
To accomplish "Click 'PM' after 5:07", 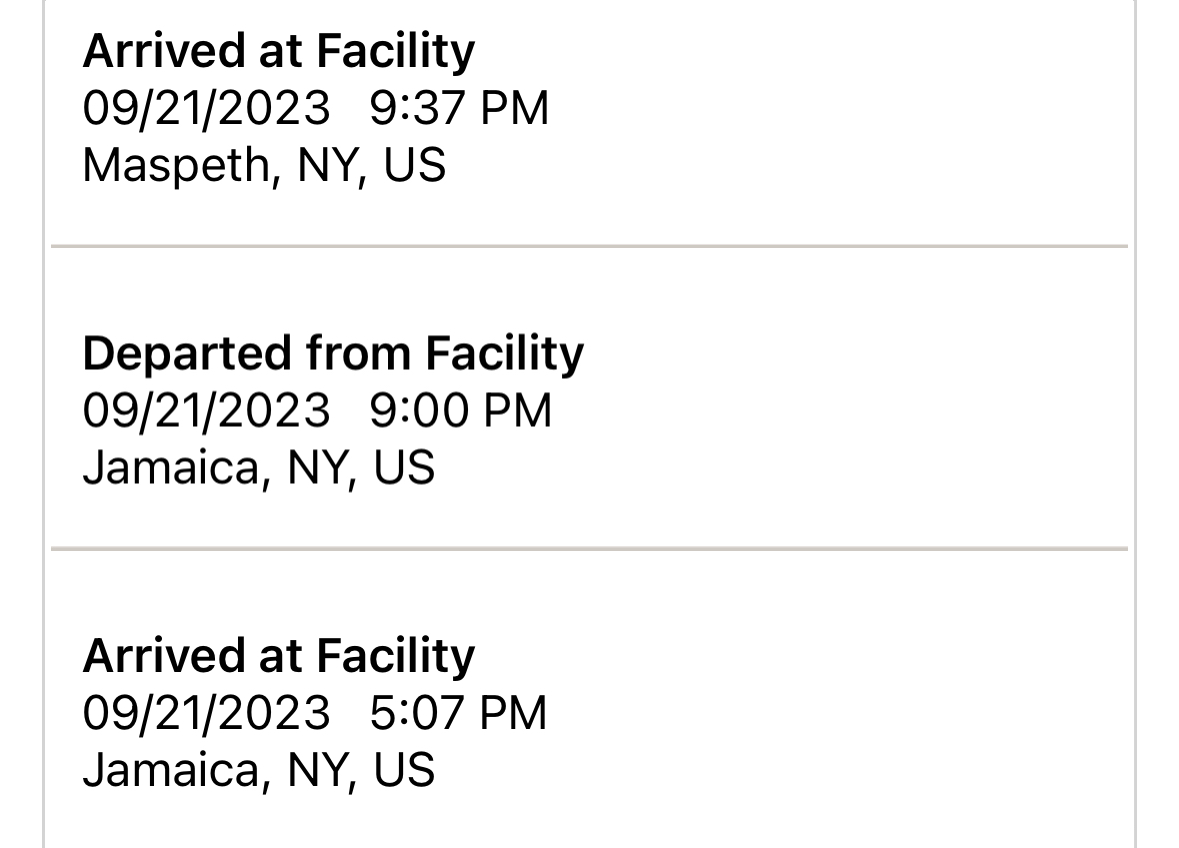I will pos(513,713).
